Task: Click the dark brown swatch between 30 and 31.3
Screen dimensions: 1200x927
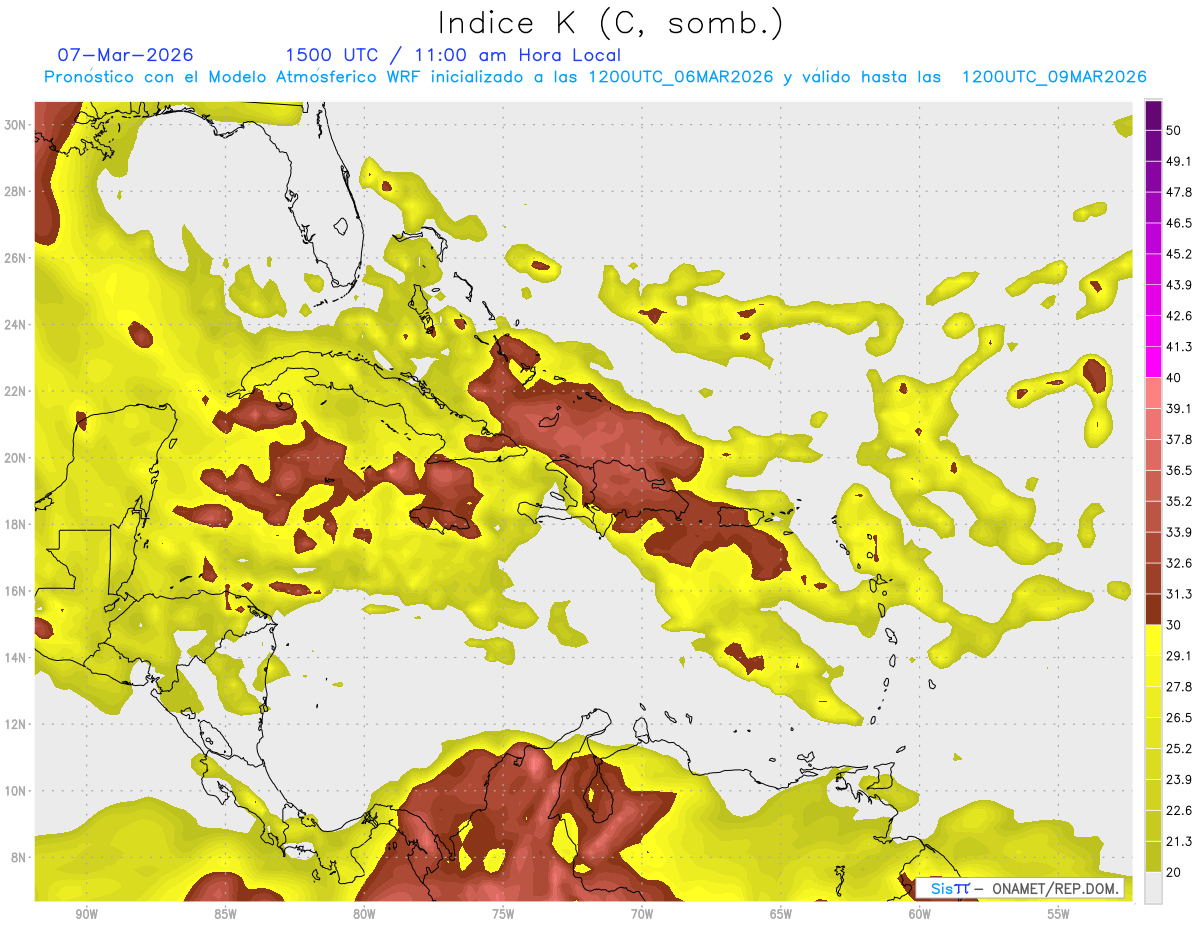Action: 1153,610
